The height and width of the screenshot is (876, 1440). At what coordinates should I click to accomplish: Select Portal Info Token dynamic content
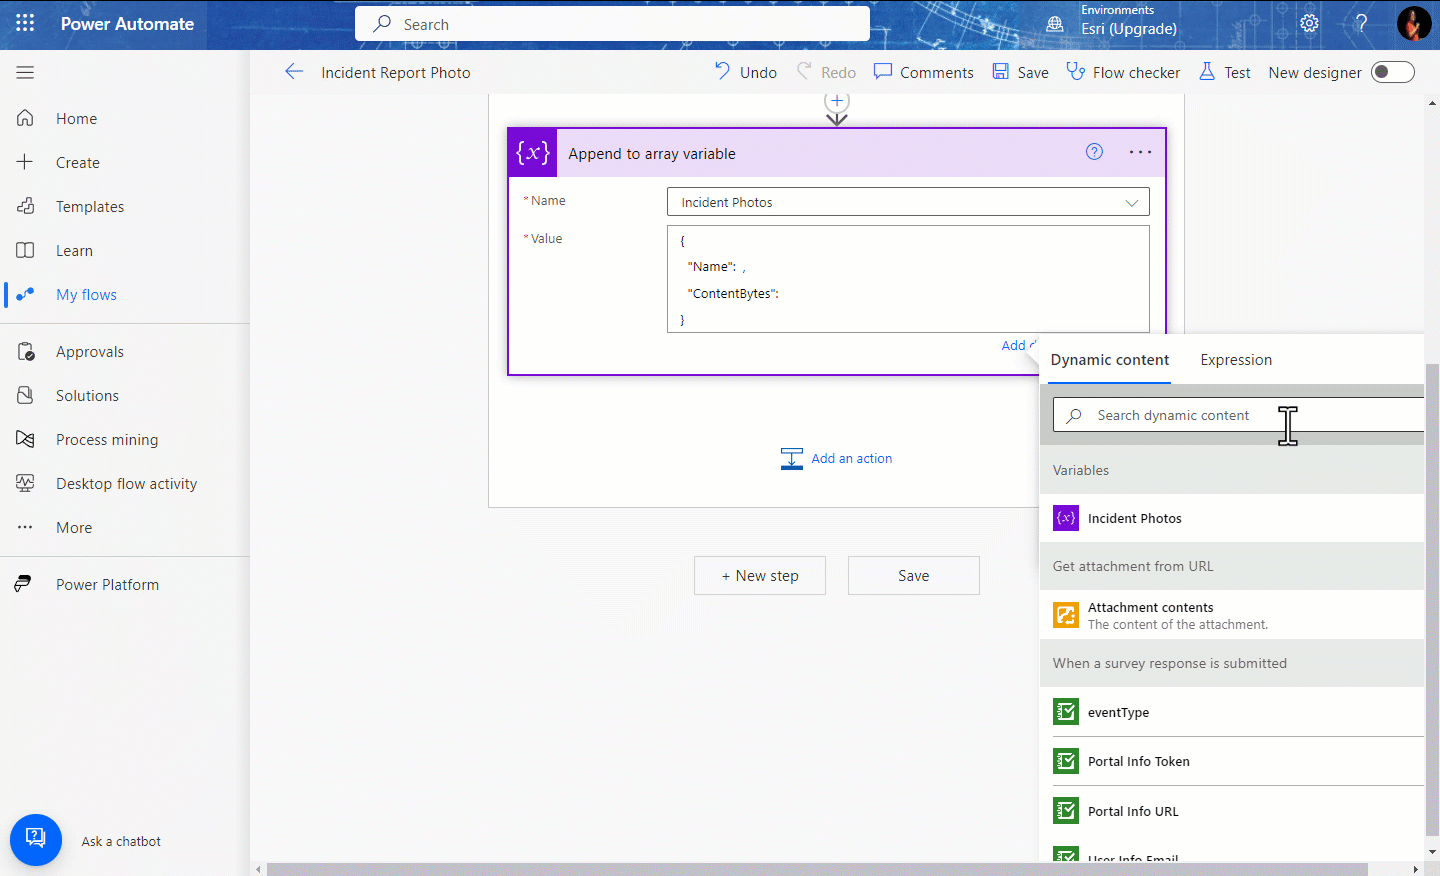(1232, 761)
